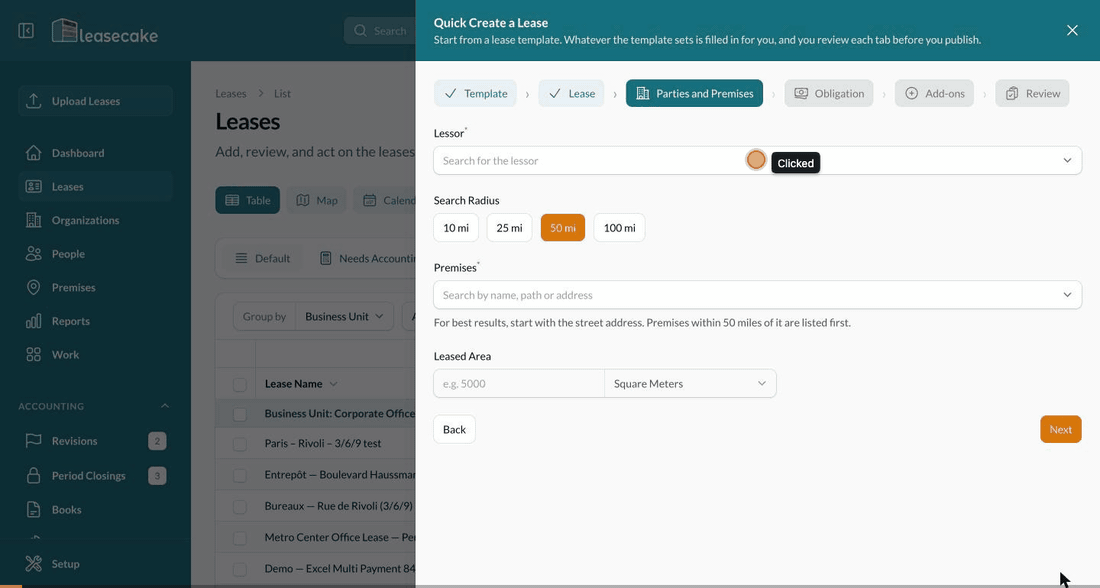Open Dashboard from the sidebar
1100x588 pixels.
[95, 153]
